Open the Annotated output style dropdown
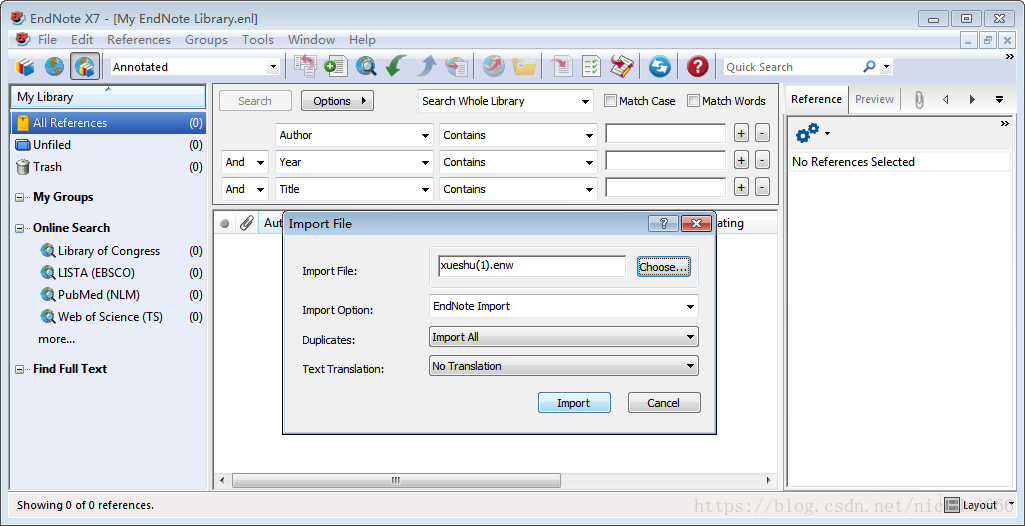 (273, 67)
